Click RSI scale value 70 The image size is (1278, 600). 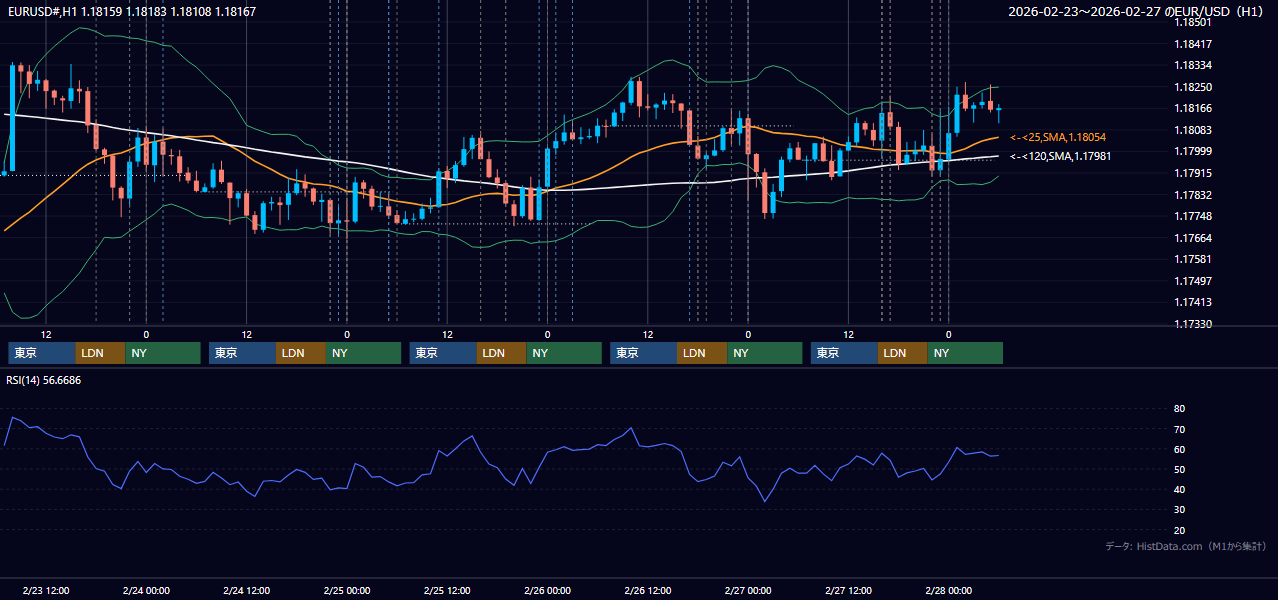[1179, 429]
